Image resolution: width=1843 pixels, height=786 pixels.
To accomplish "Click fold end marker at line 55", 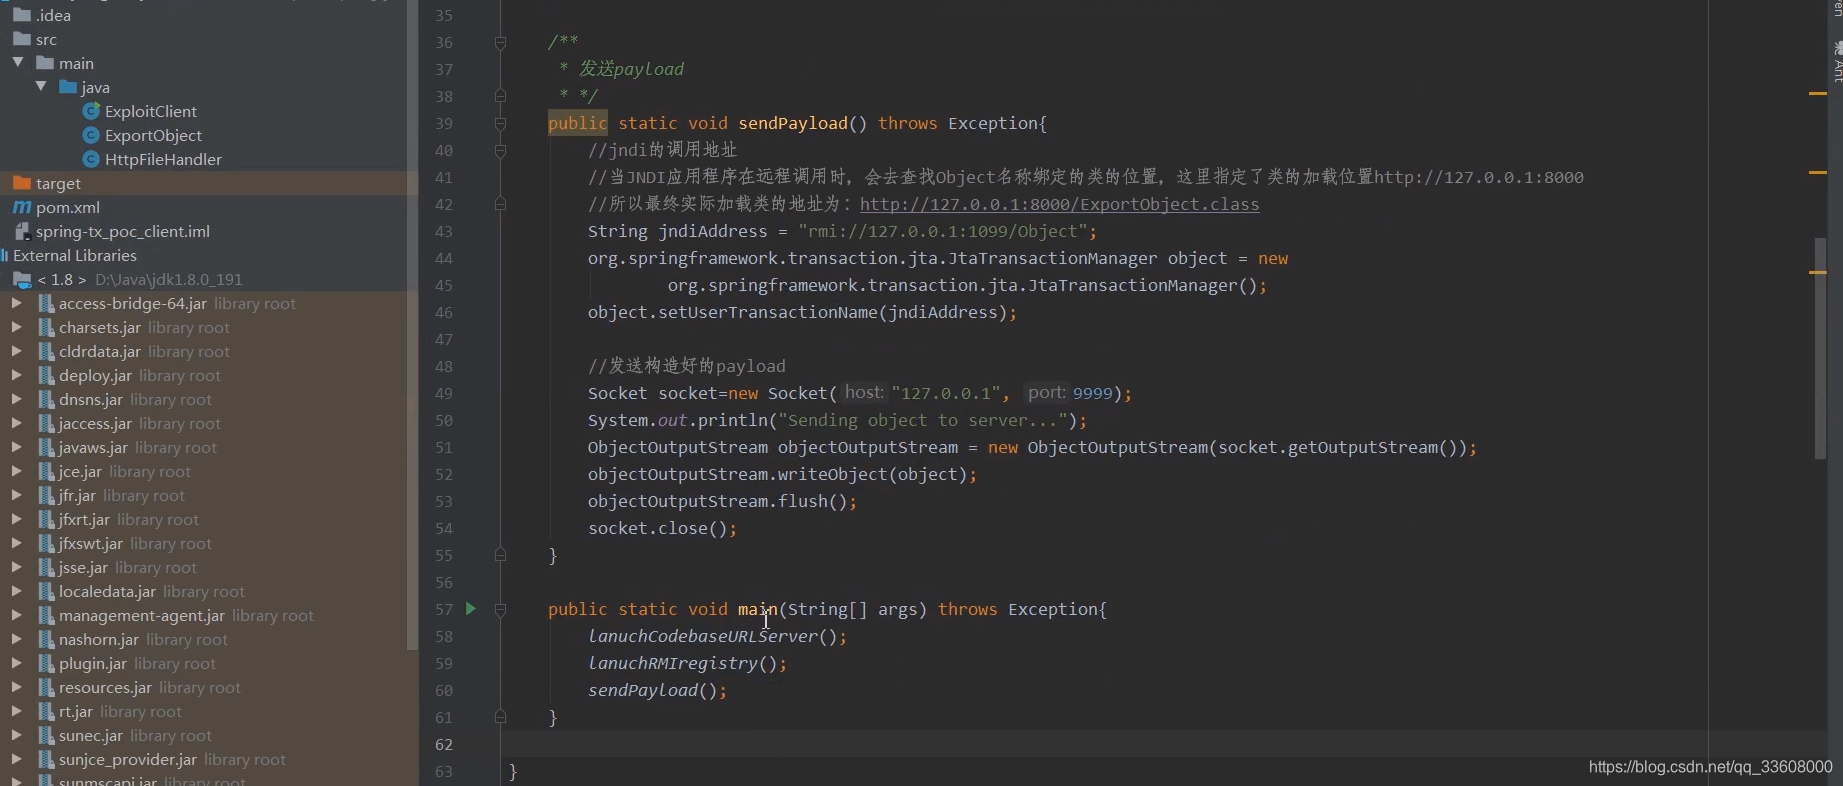I will pyautogui.click(x=500, y=555).
